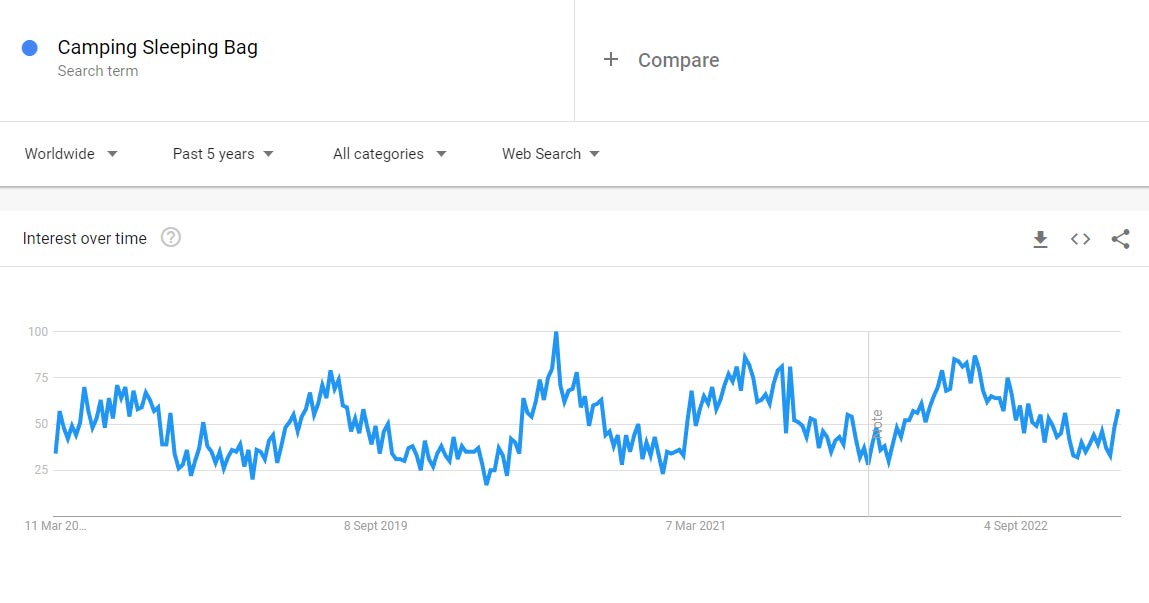Click the blue dot for Camping Sleeping Bag
Viewport: 1149px width, 603px height.
30,48
